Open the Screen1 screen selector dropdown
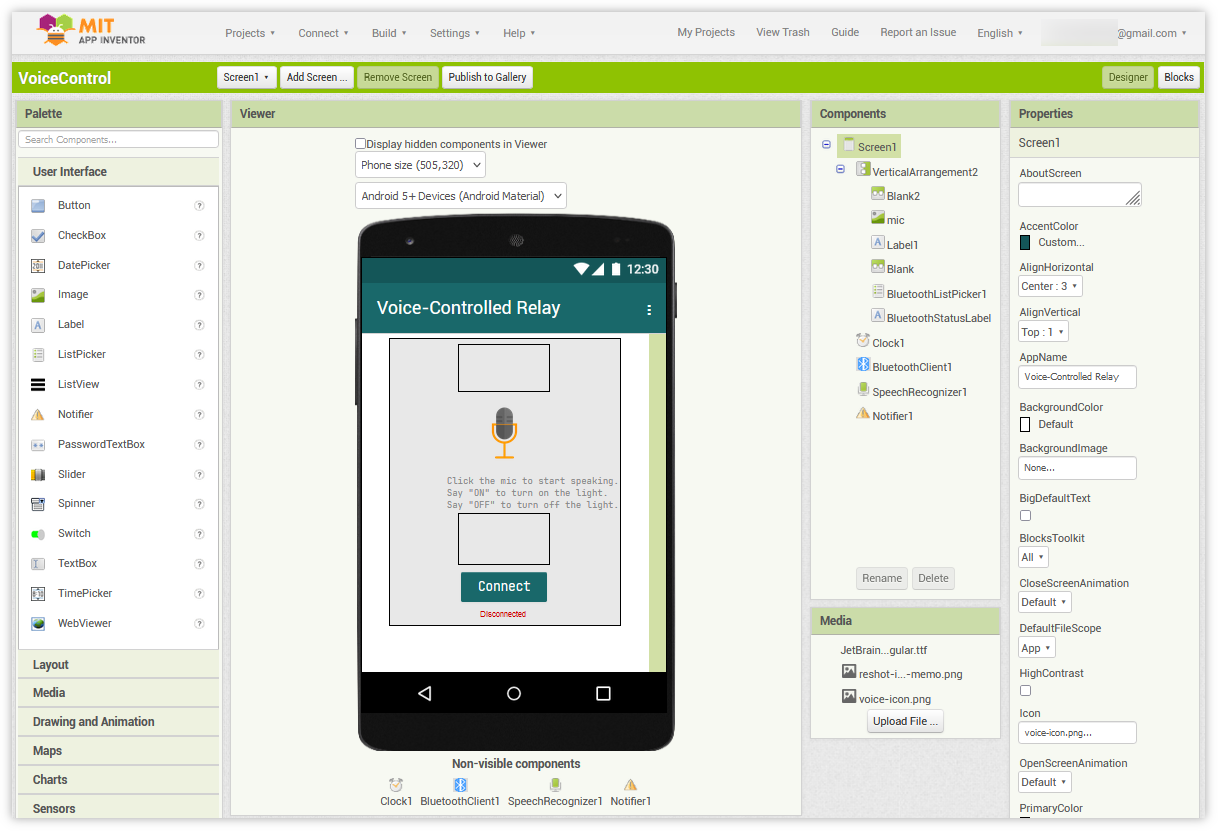 246,77
